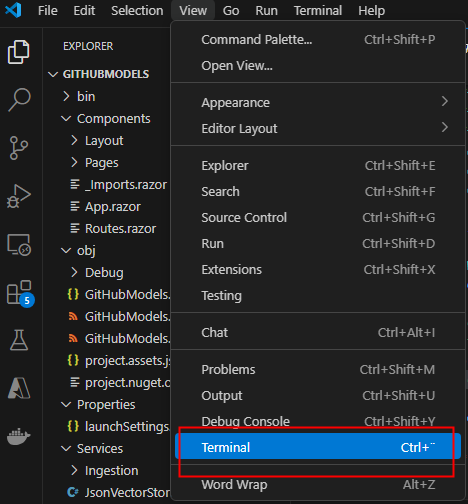
Task: Open the Selection menu in menu bar
Action: click(137, 10)
